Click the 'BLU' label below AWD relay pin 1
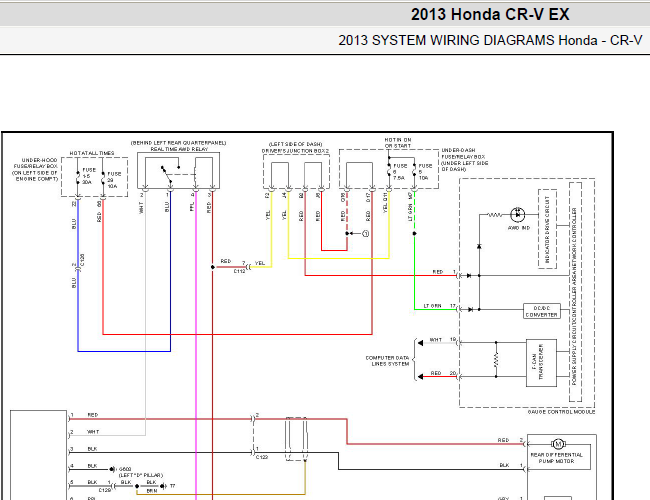Image resolution: width=650 pixels, height=500 pixels. pos(167,207)
